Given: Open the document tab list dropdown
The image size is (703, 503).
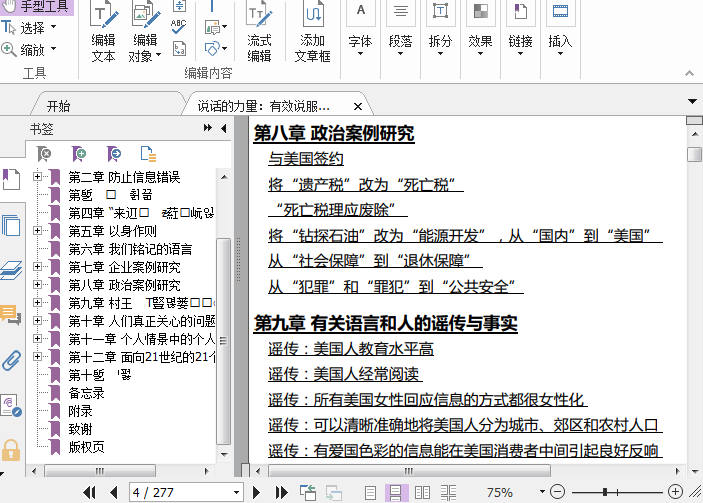Looking at the screenshot, I should [x=692, y=102].
